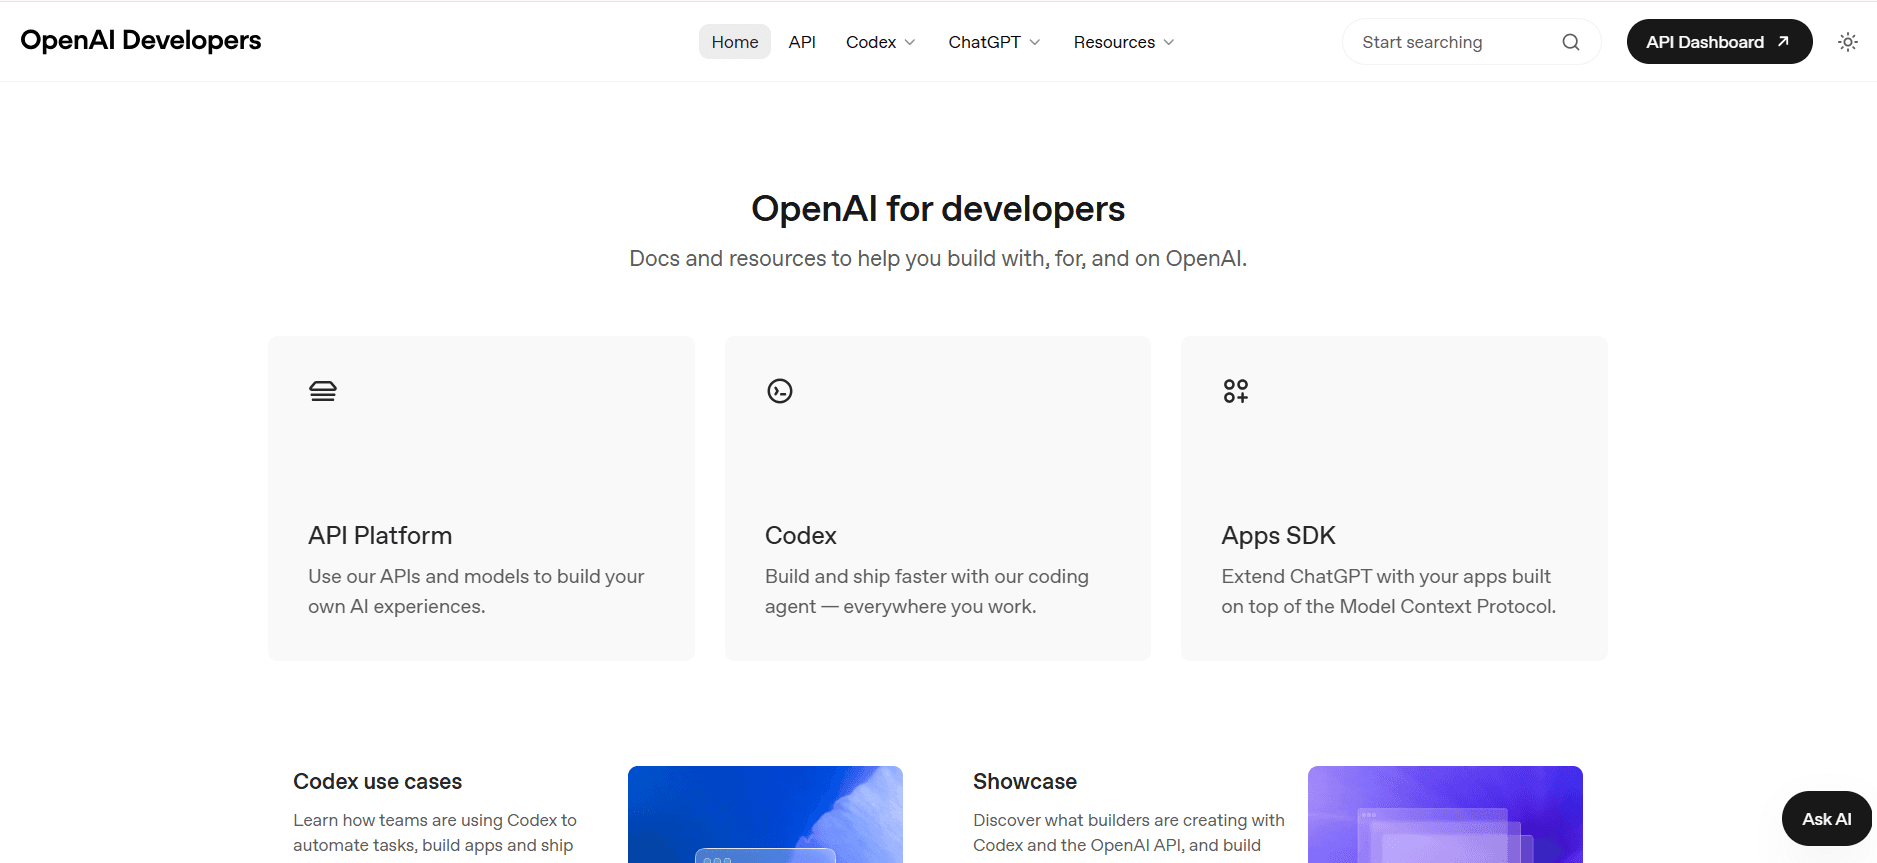This screenshot has height=863, width=1877.
Task: Click 'Build and ship faster' description text
Action: [927, 591]
